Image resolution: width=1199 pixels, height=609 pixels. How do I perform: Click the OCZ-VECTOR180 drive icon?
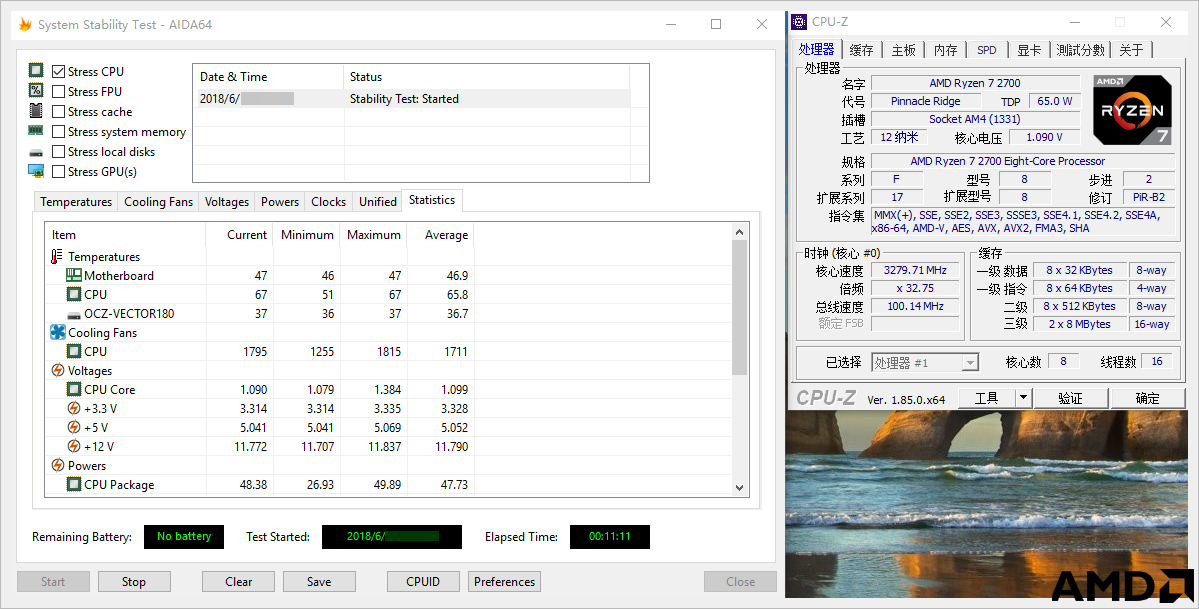click(x=73, y=314)
